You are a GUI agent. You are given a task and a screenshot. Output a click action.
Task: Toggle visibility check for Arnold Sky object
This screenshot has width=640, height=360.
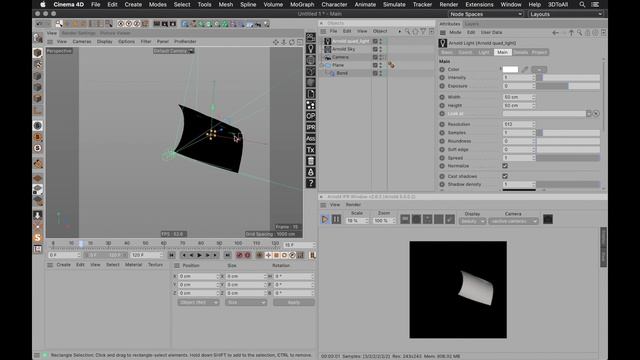(x=375, y=49)
